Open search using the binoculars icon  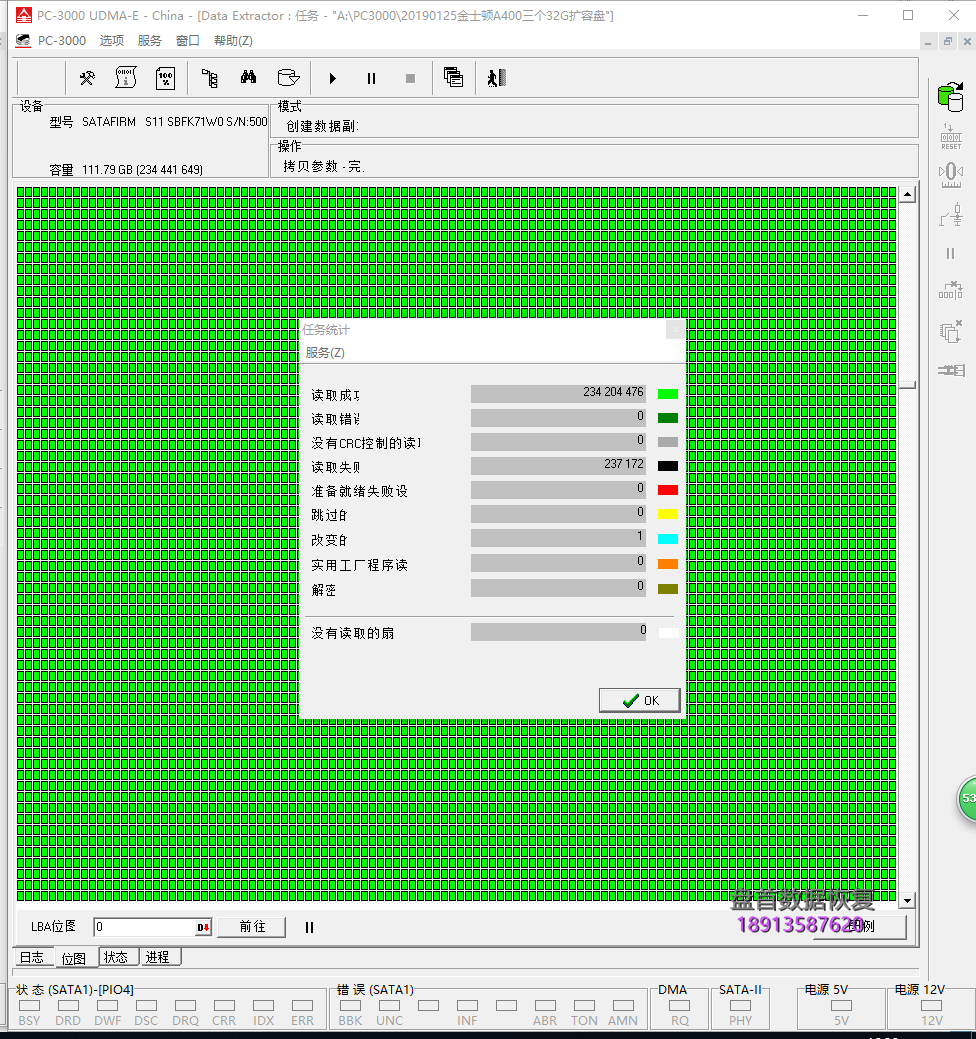249,77
